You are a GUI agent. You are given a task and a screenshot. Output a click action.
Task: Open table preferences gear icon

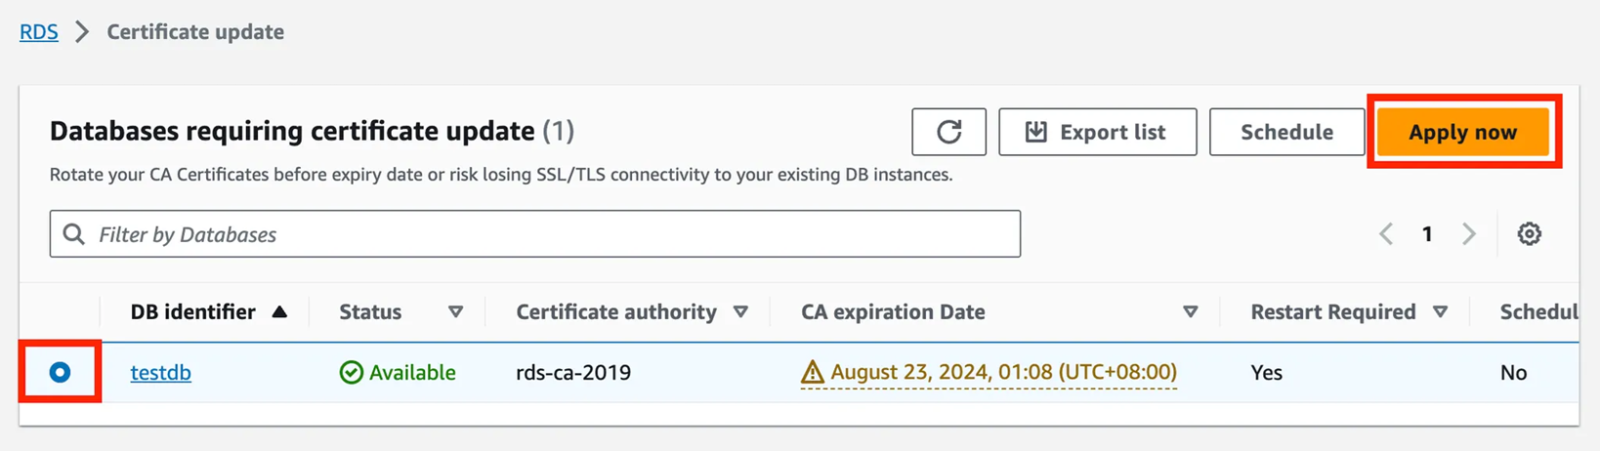pyautogui.click(x=1529, y=234)
